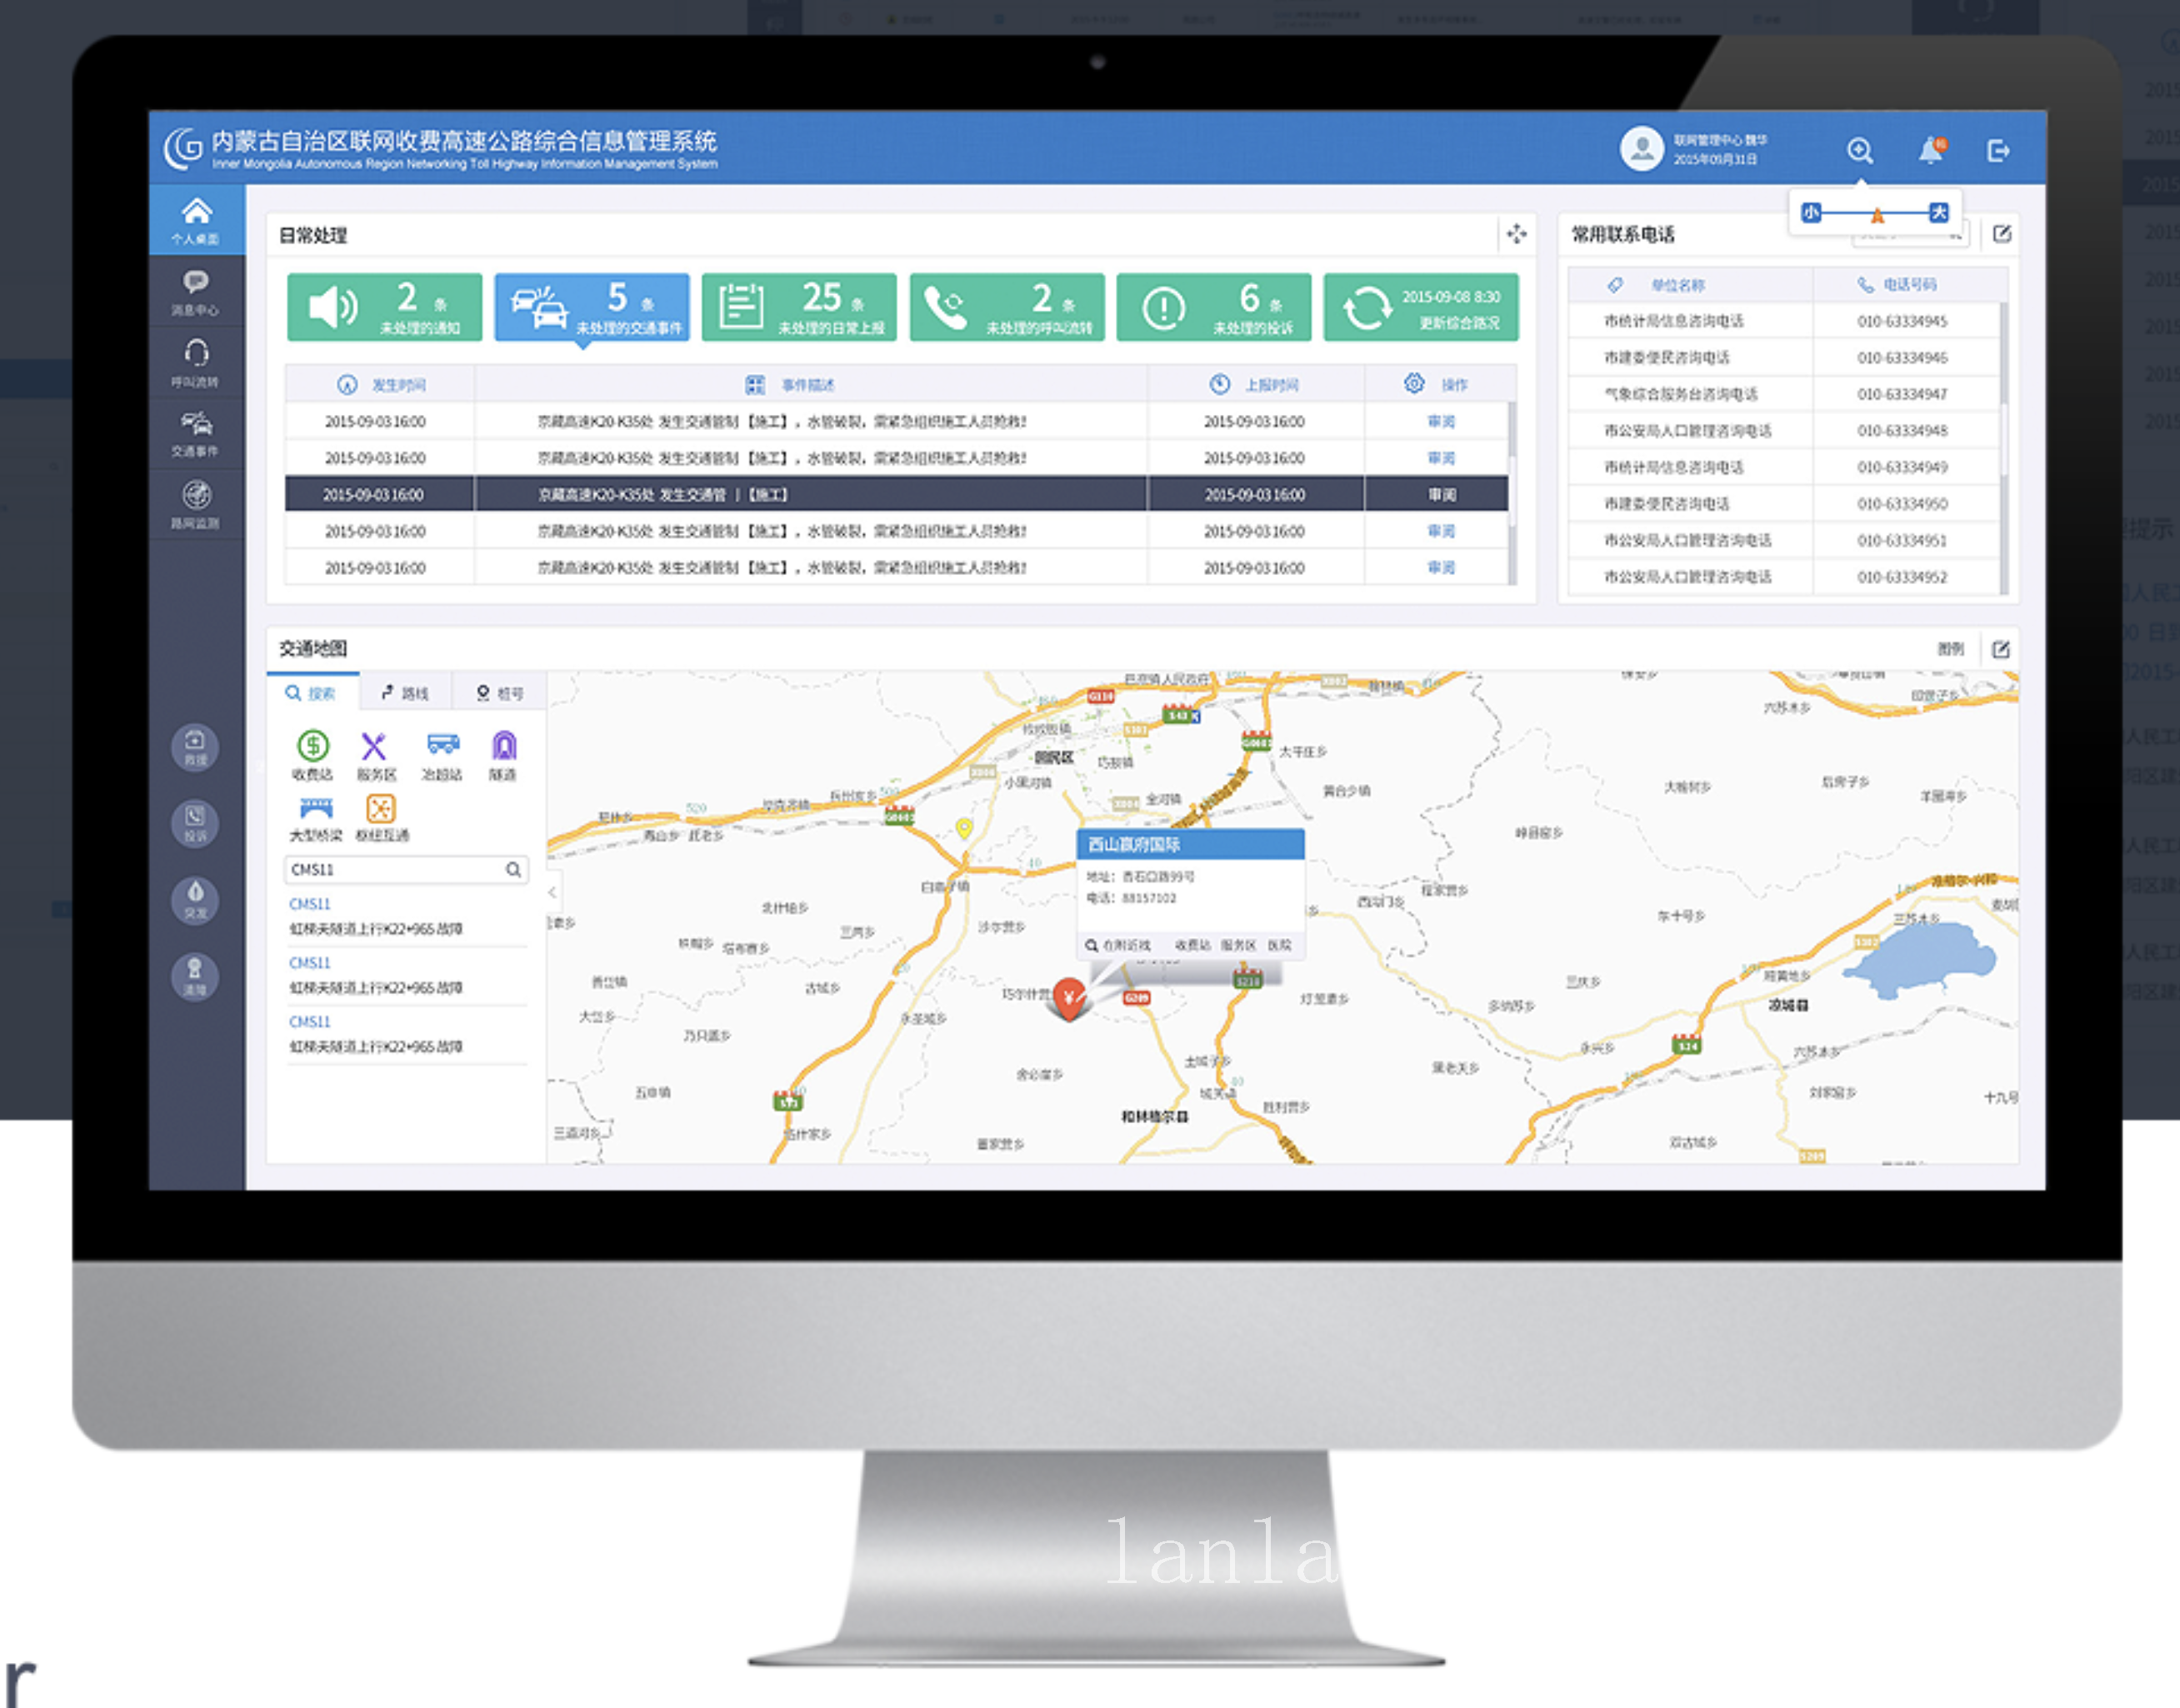Image resolution: width=2180 pixels, height=1708 pixels.
Task: Expand the 日常处理 (Daily Processing) panel options
Action: tap(1517, 237)
